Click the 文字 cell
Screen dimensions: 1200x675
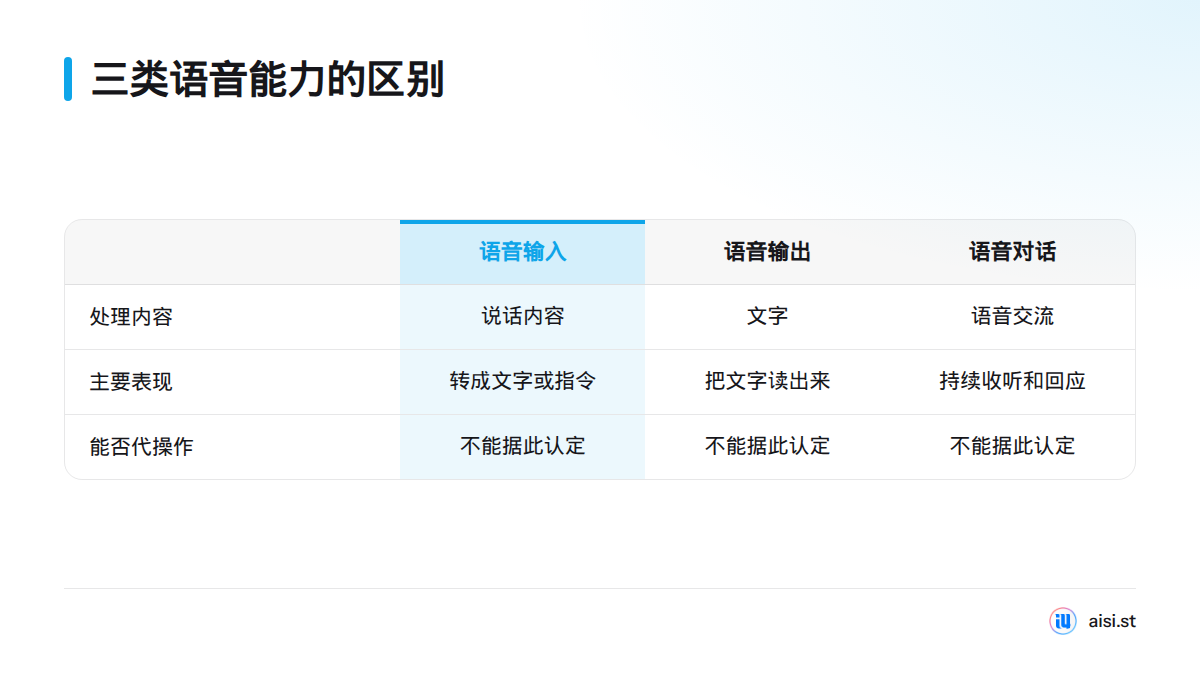[768, 317]
